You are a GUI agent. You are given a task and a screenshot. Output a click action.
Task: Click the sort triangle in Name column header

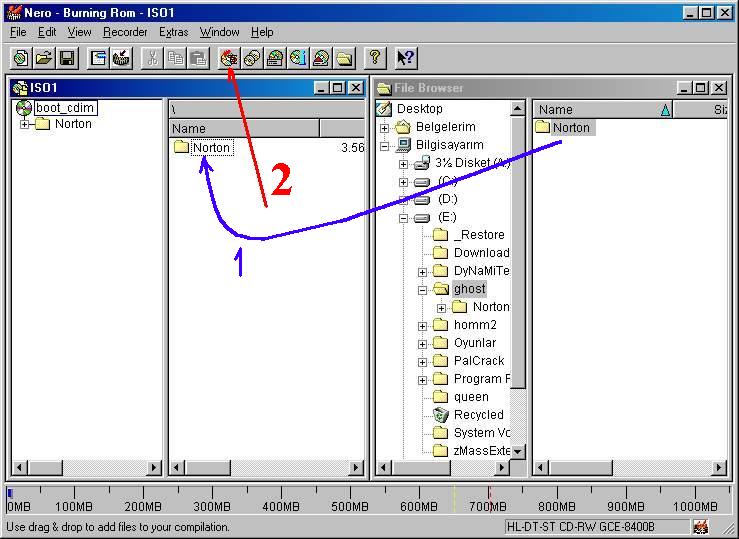665,110
